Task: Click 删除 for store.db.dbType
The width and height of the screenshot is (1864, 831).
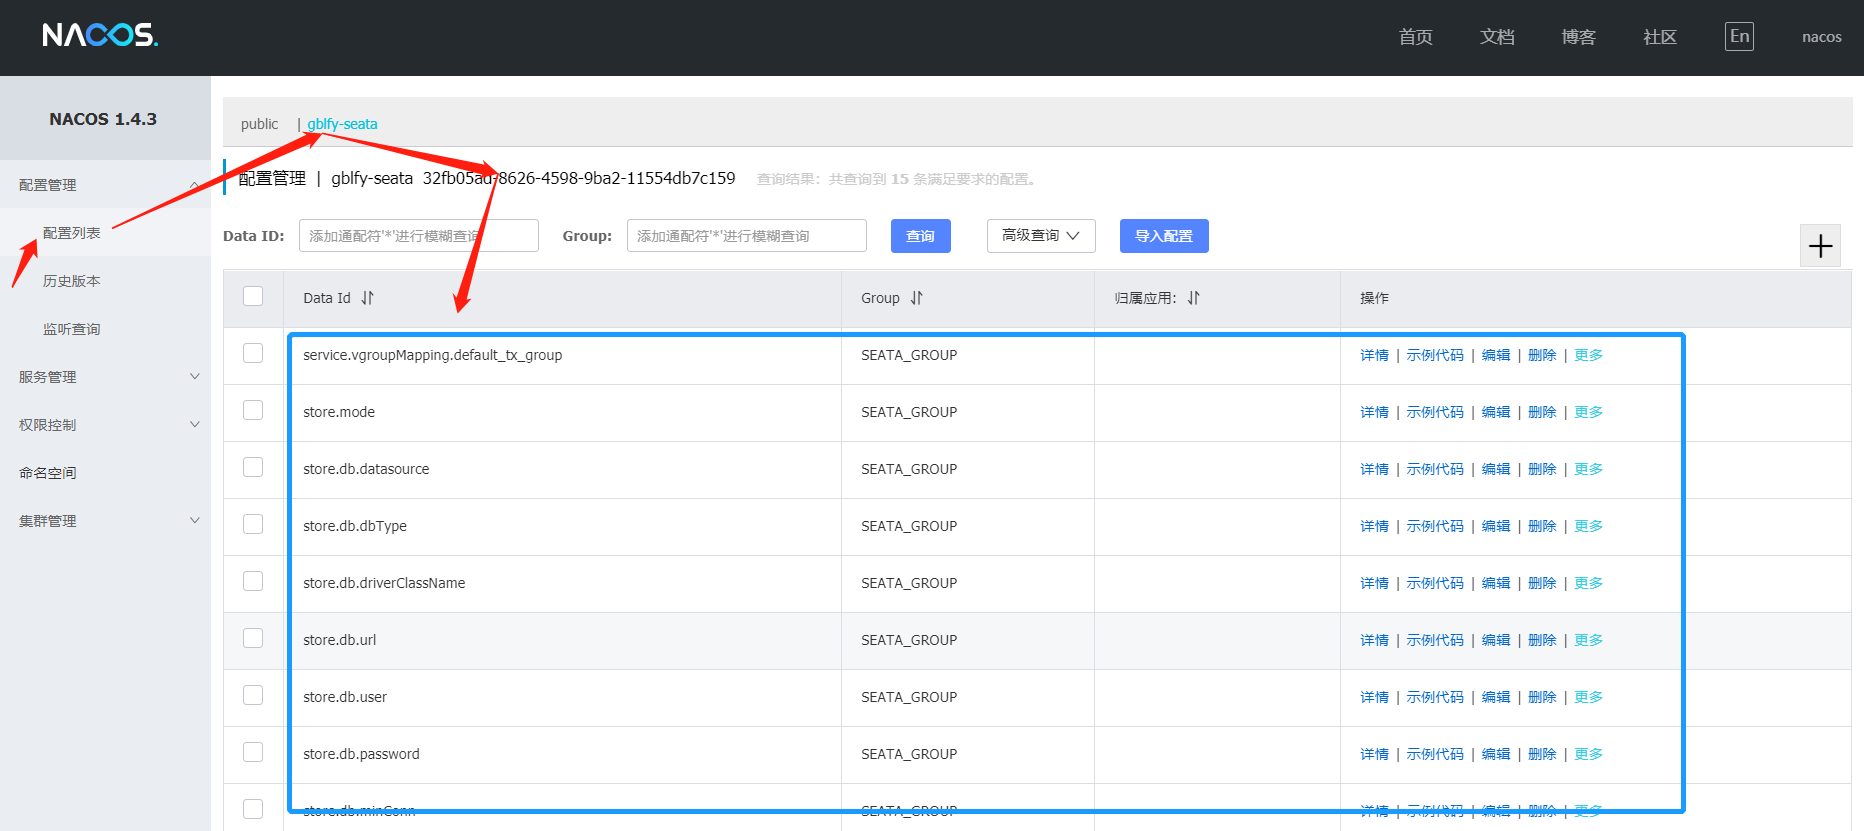Action: (1542, 526)
